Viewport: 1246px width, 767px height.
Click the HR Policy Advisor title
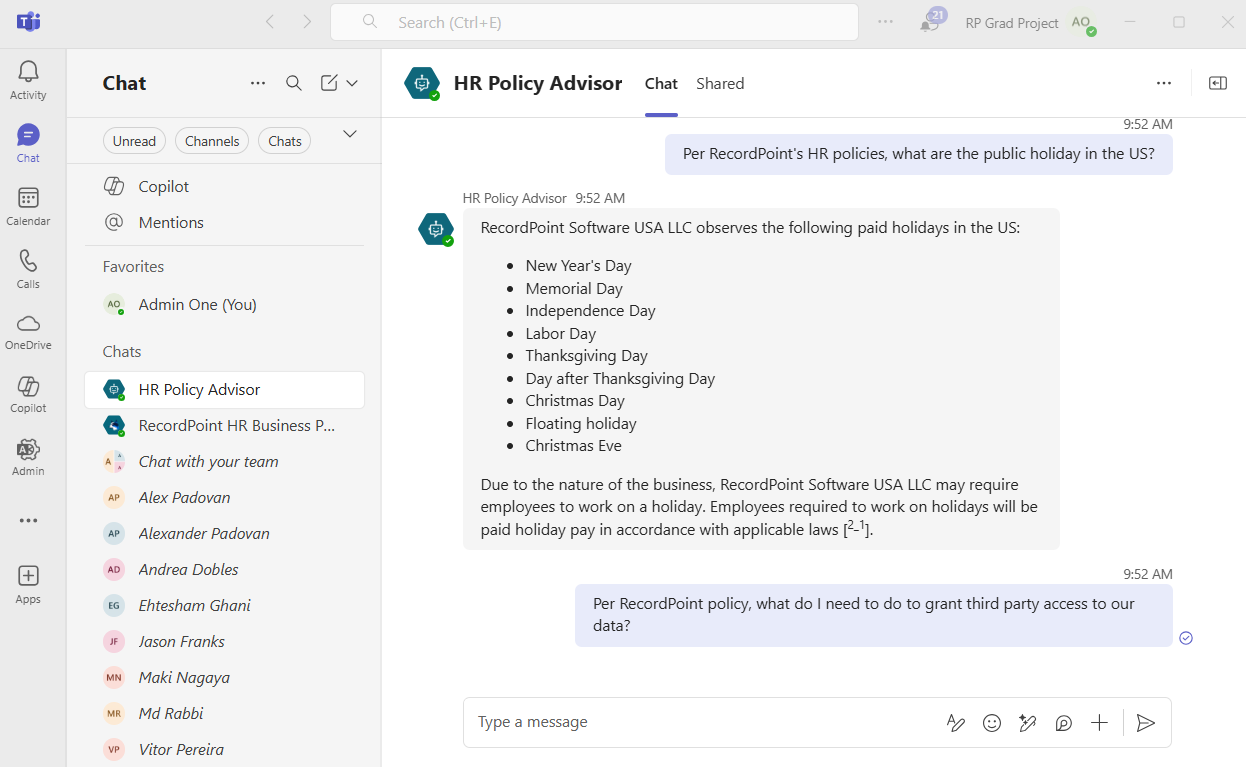[538, 84]
